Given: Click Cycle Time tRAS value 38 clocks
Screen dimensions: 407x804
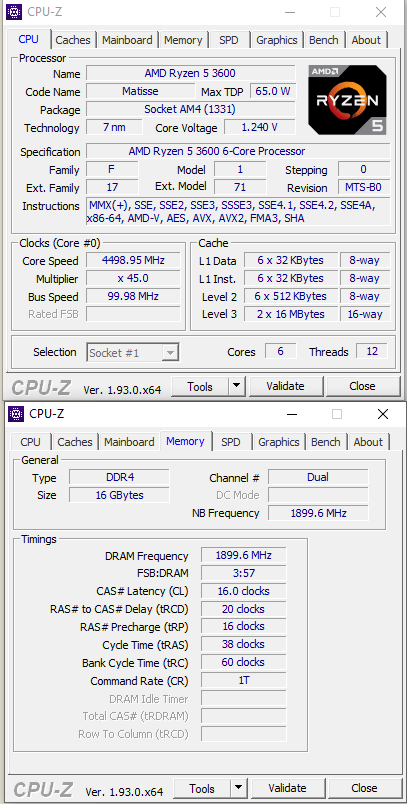Looking at the screenshot, I should coord(243,645).
